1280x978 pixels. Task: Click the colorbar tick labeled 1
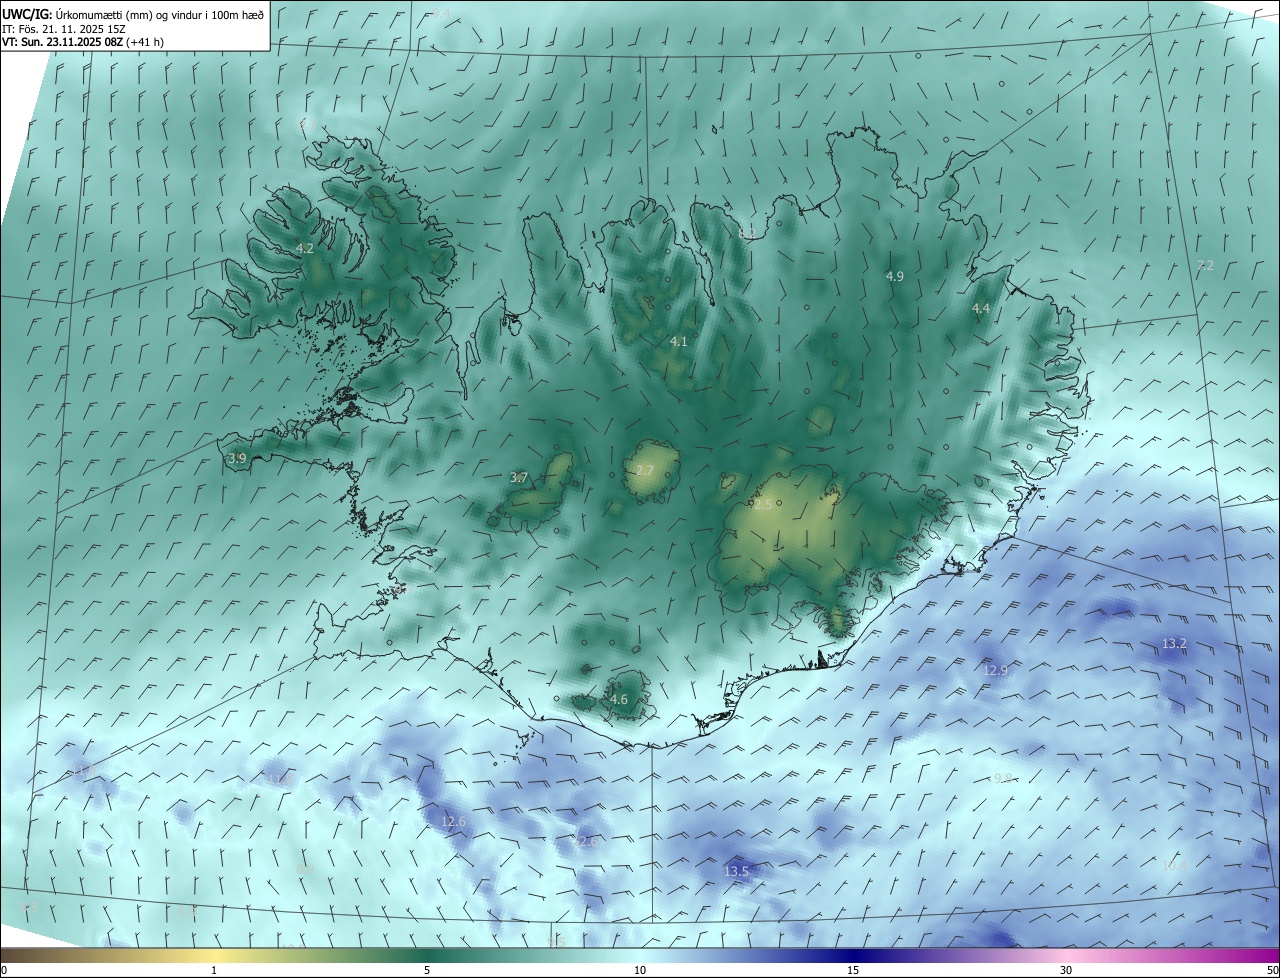(x=214, y=971)
